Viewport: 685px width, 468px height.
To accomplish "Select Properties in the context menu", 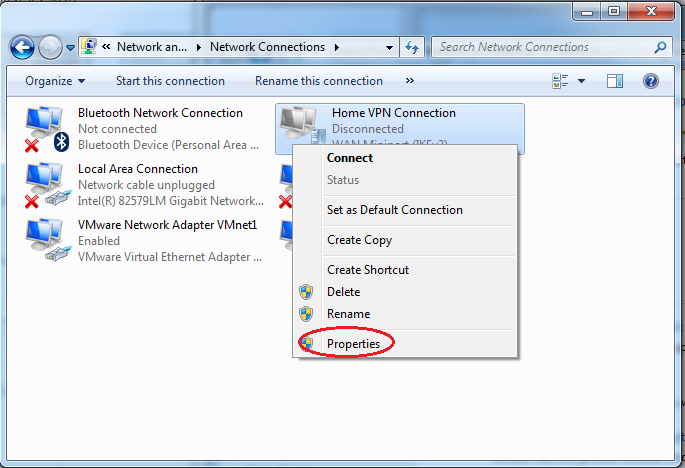I will tap(353, 344).
